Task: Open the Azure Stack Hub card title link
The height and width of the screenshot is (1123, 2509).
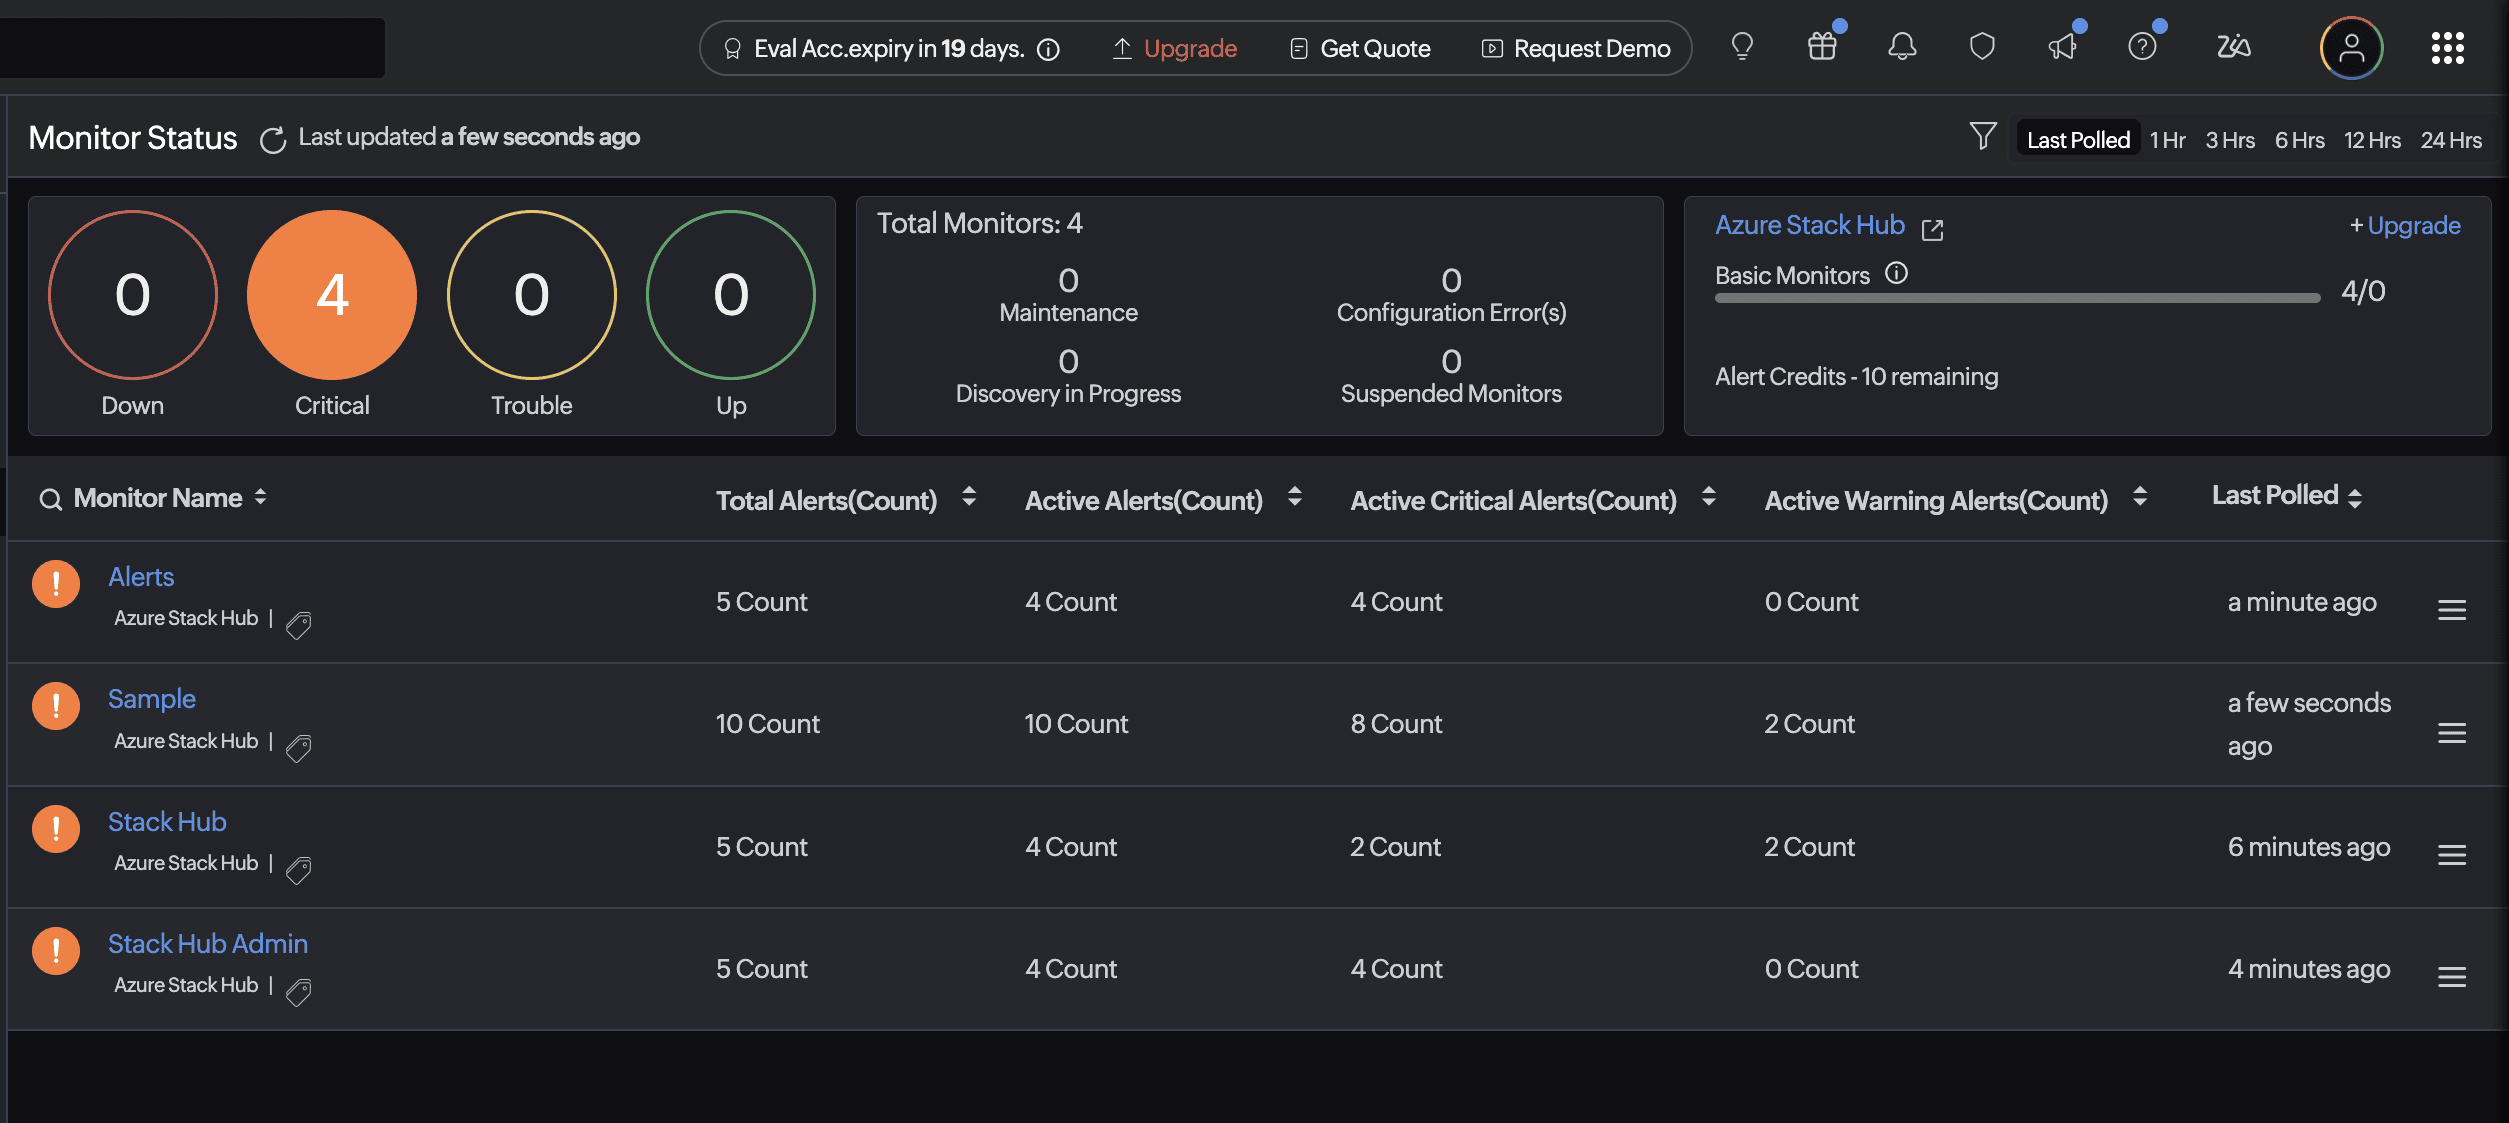Action: tap(1810, 225)
